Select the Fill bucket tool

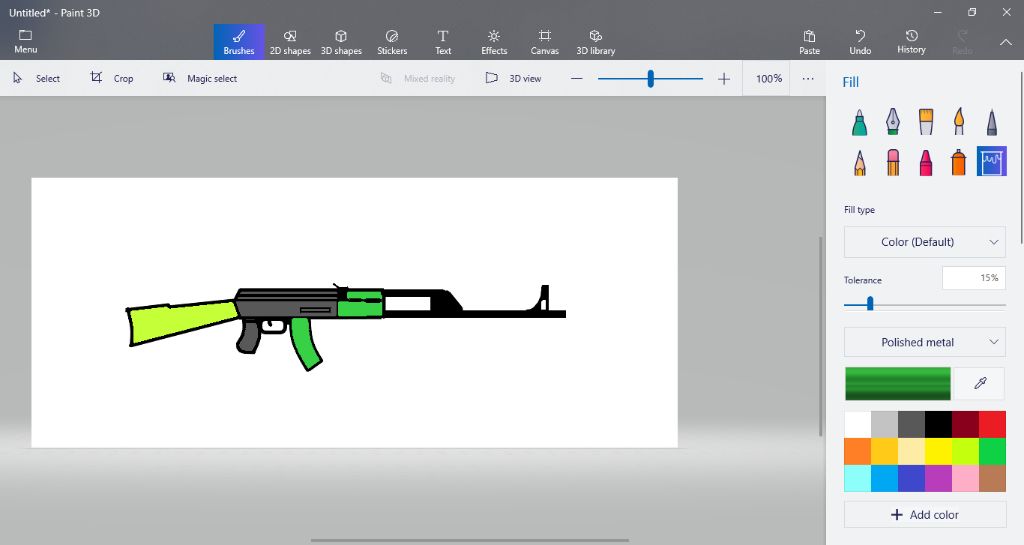click(991, 161)
